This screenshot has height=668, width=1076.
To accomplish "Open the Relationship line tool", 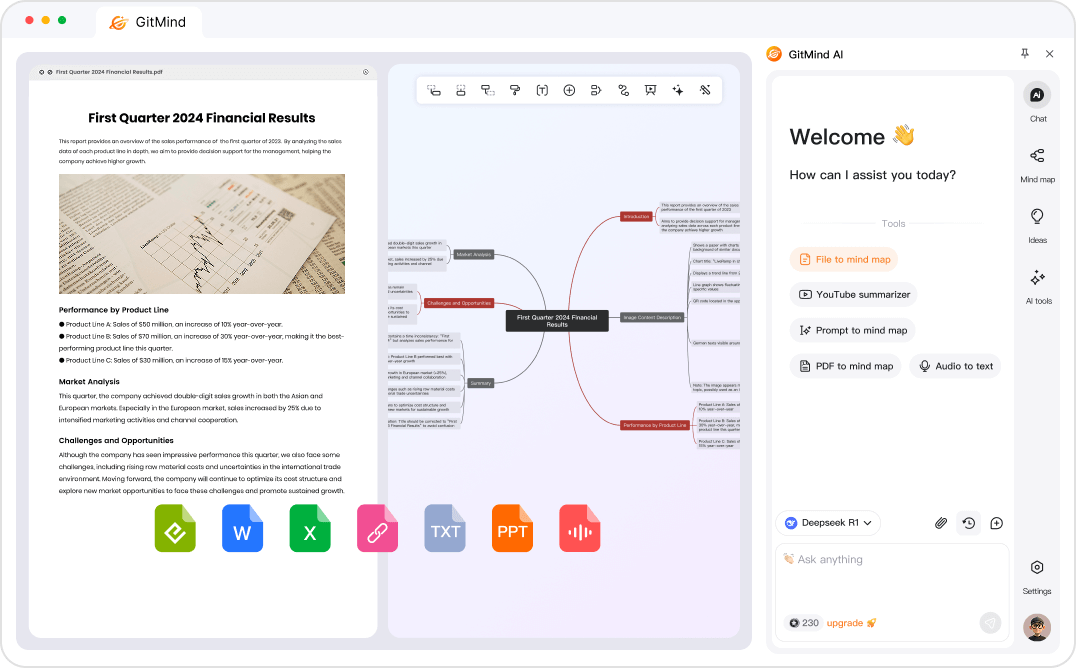I will pos(622,90).
